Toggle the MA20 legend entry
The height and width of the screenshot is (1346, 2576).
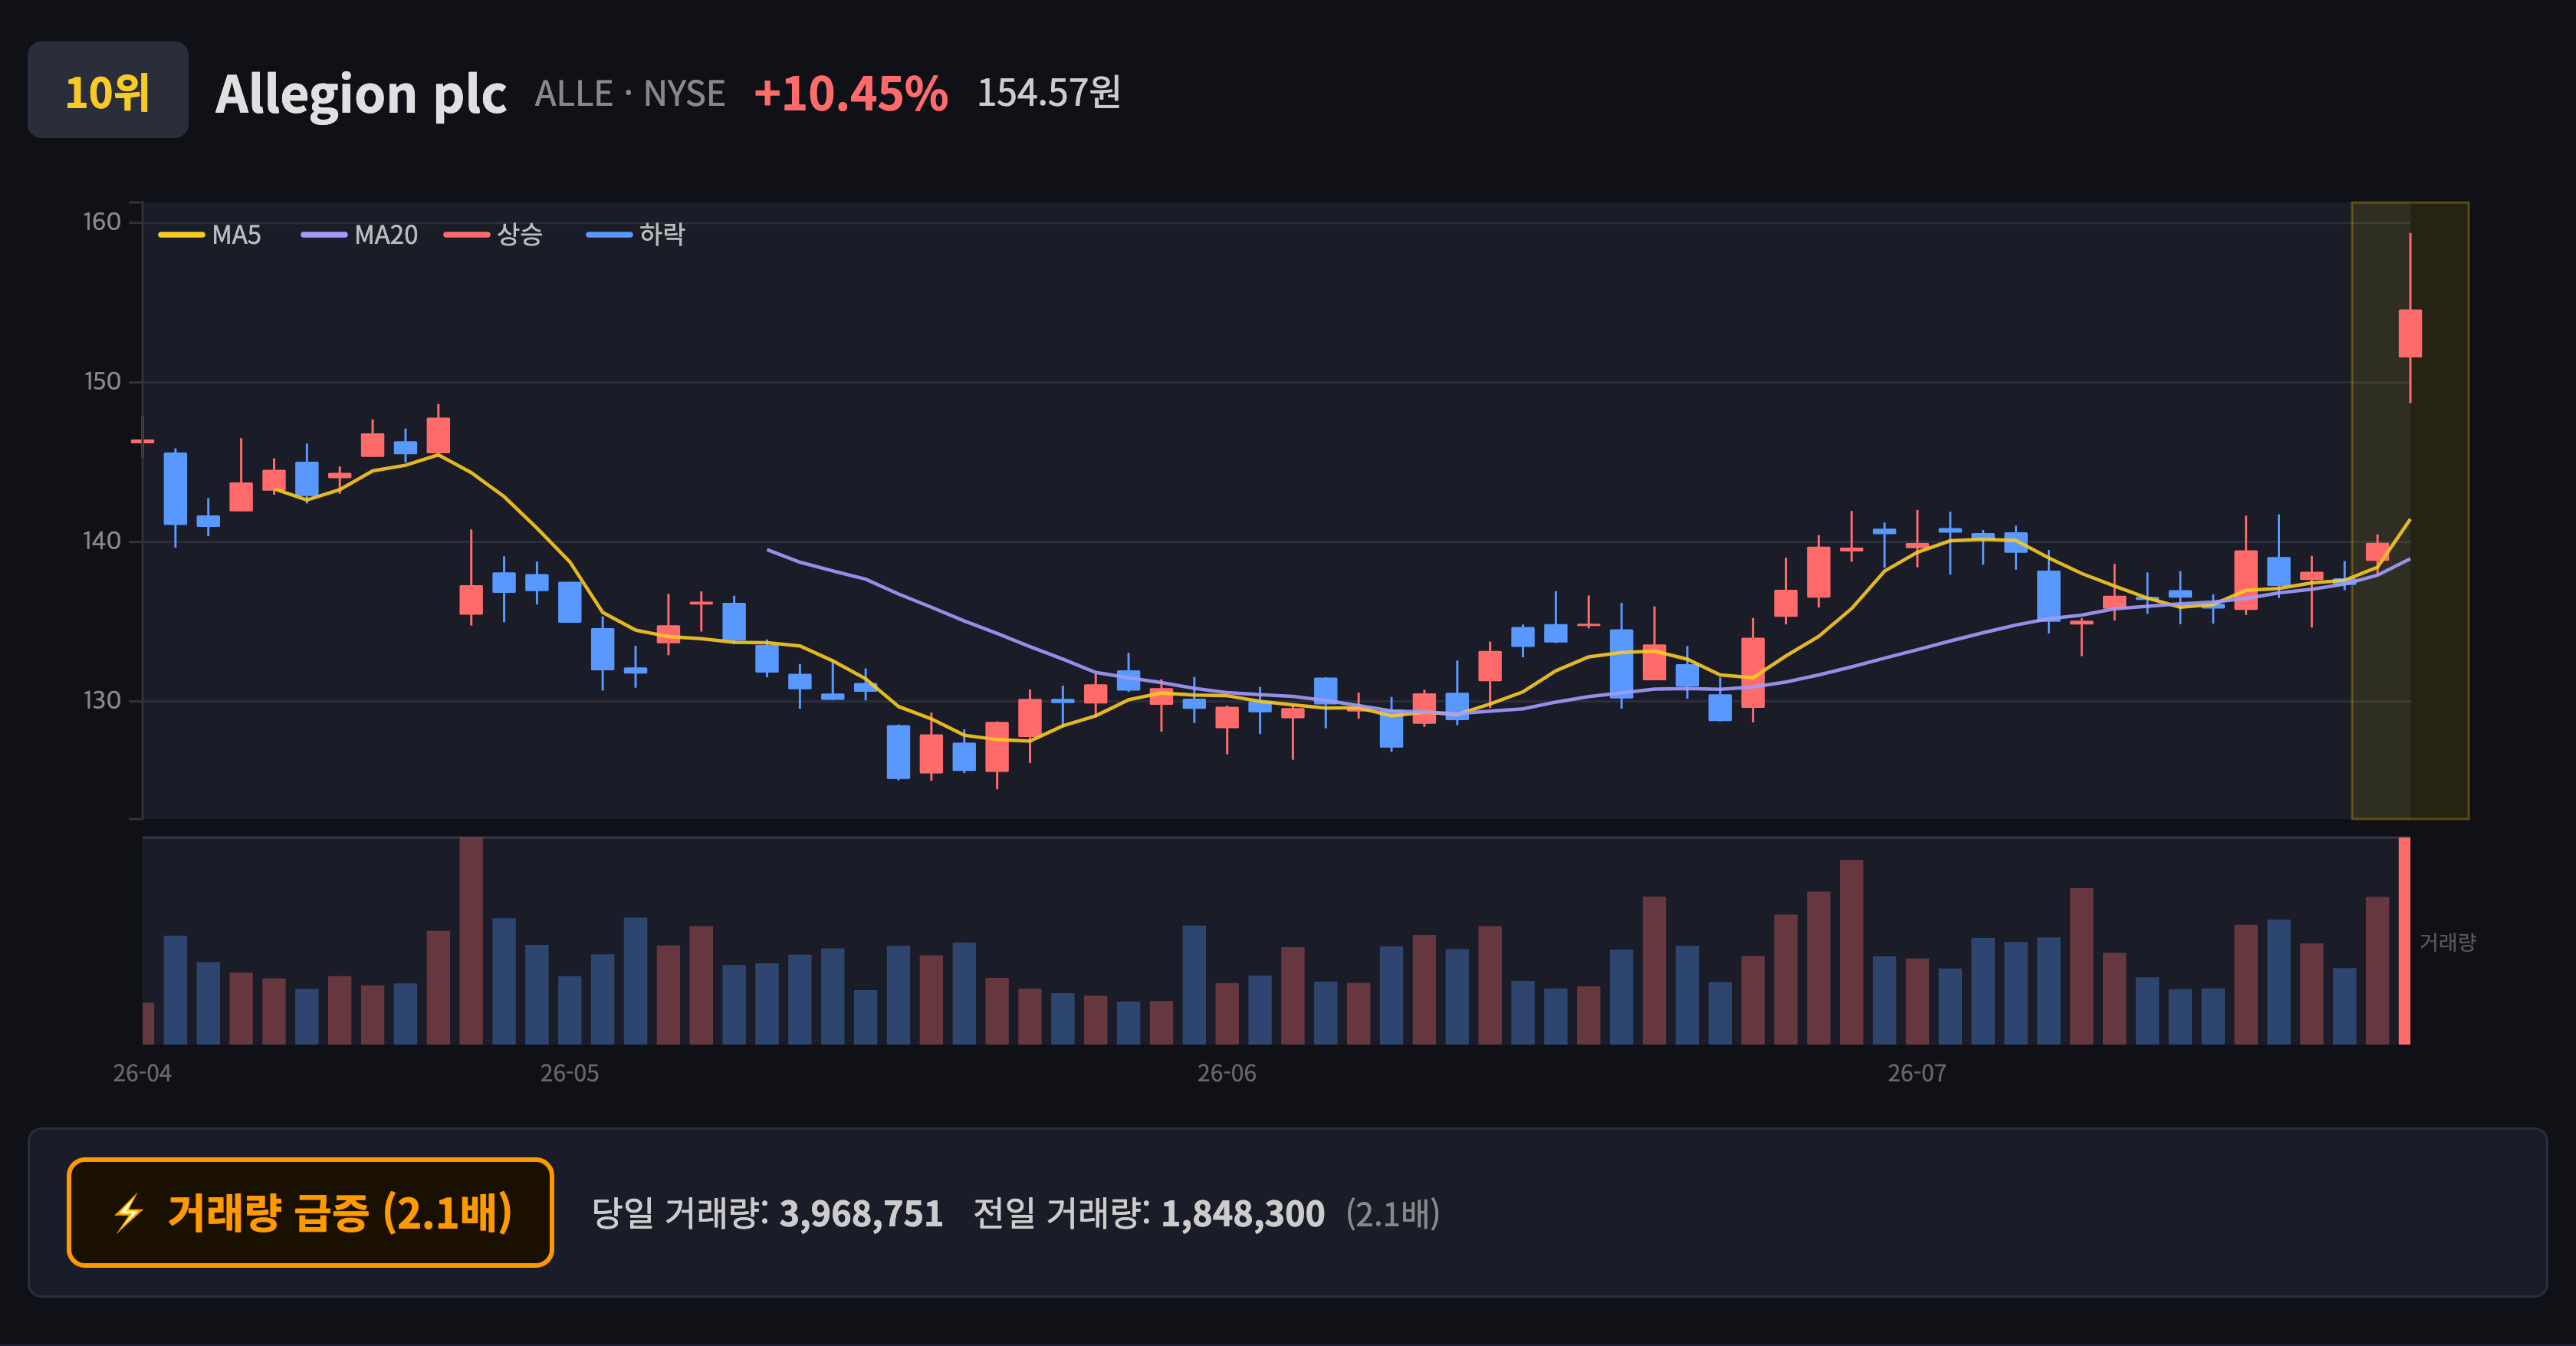[360, 235]
